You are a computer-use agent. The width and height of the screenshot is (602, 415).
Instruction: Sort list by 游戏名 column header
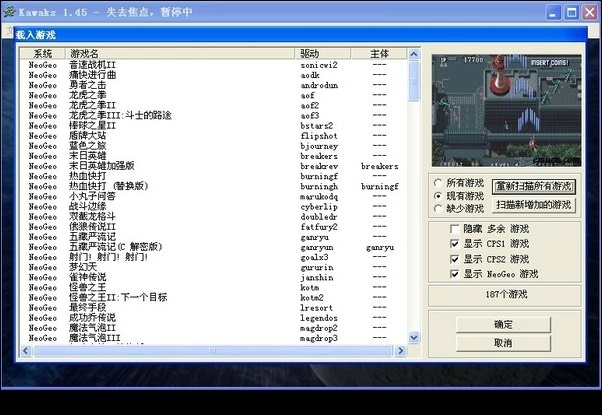[180, 53]
